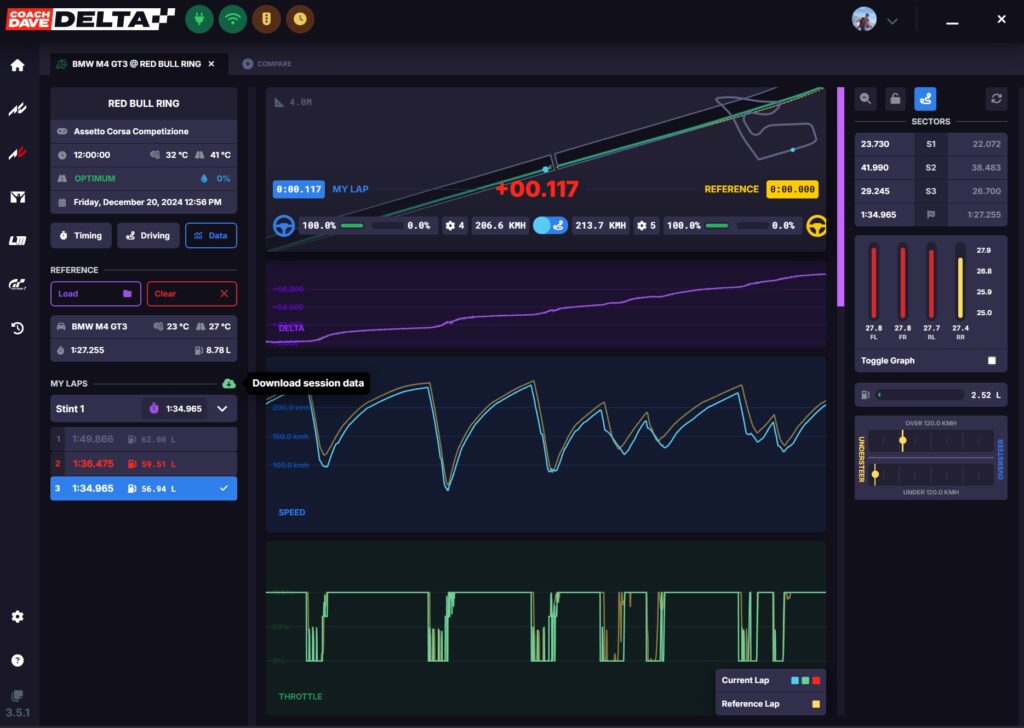Click the Clear reference button
1024x728 pixels.
pos(192,294)
